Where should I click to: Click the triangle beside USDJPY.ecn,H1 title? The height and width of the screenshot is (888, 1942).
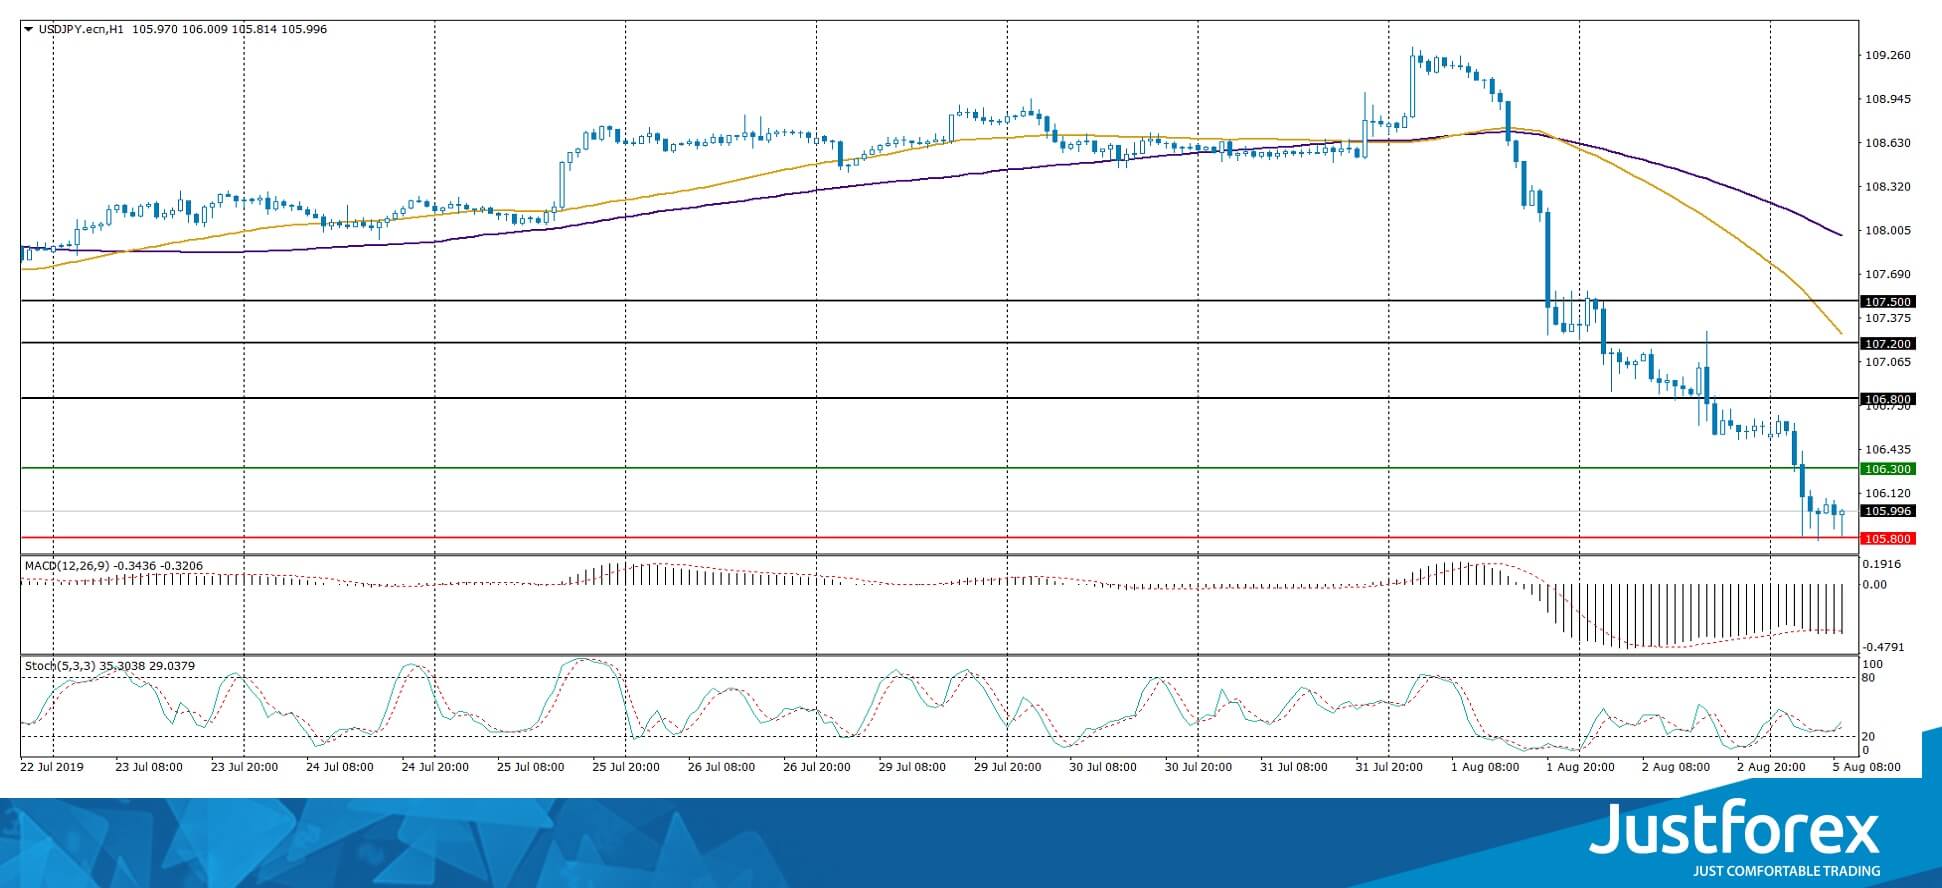click(x=28, y=29)
